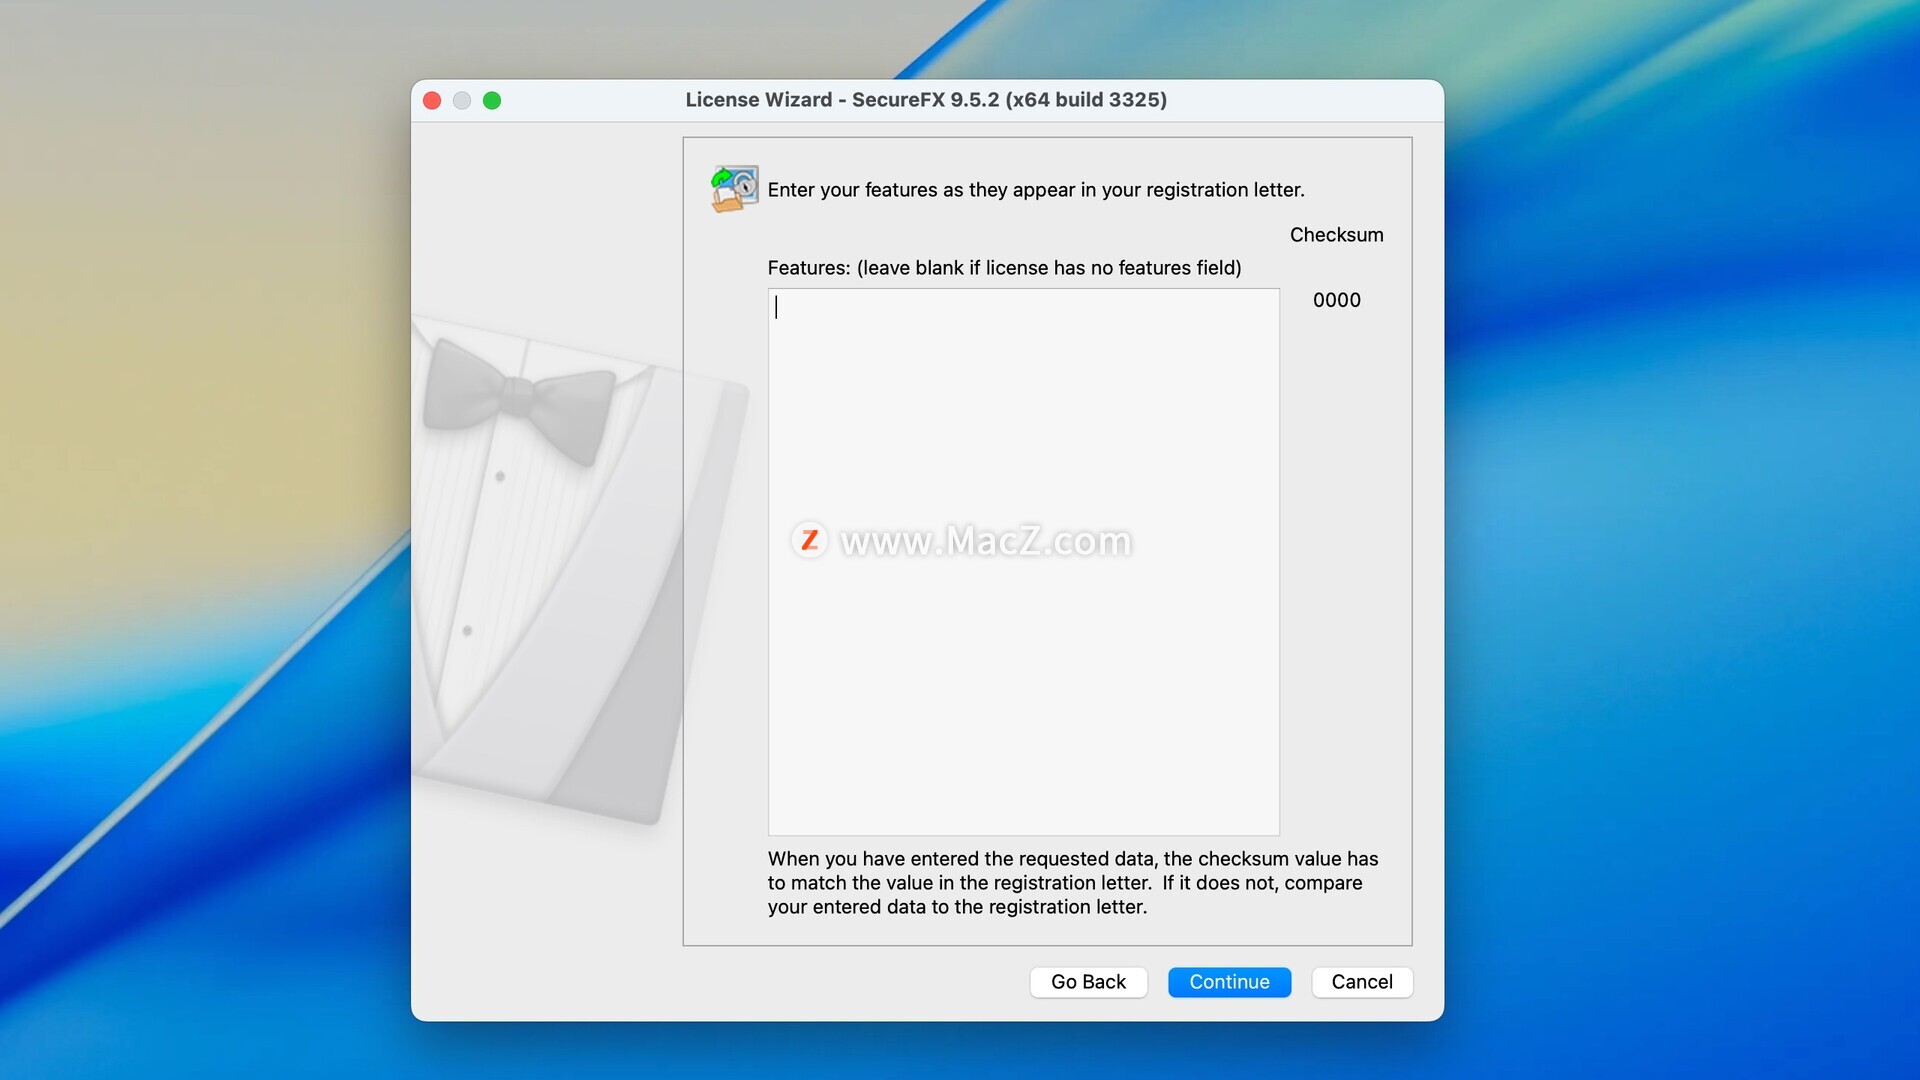Image resolution: width=1920 pixels, height=1080 pixels.
Task: Click the green zoom window button
Action: (x=492, y=100)
